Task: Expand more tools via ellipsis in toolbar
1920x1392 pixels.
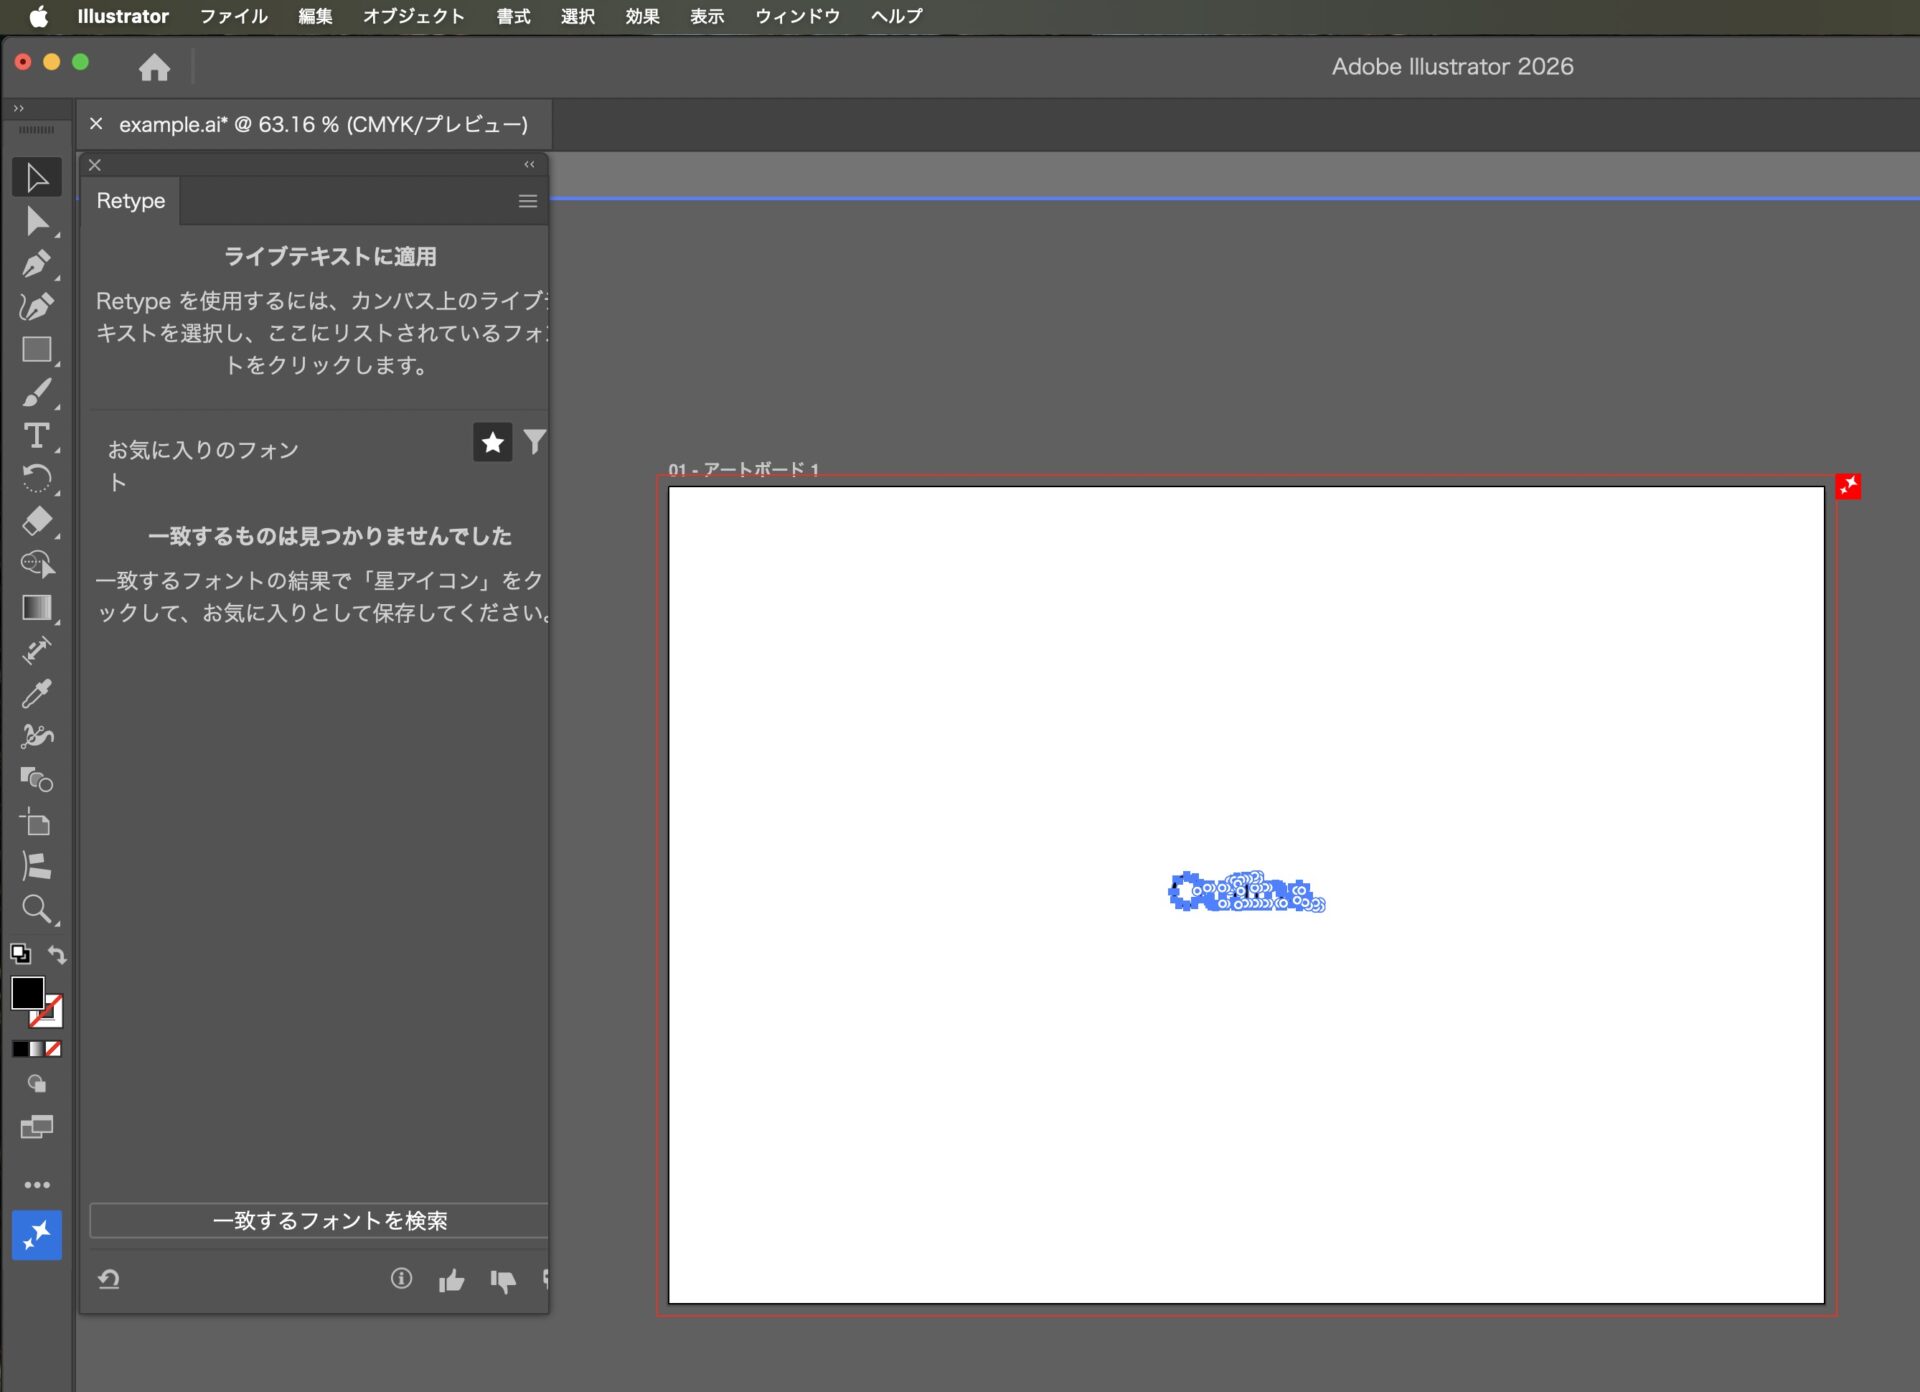Action: (37, 1185)
